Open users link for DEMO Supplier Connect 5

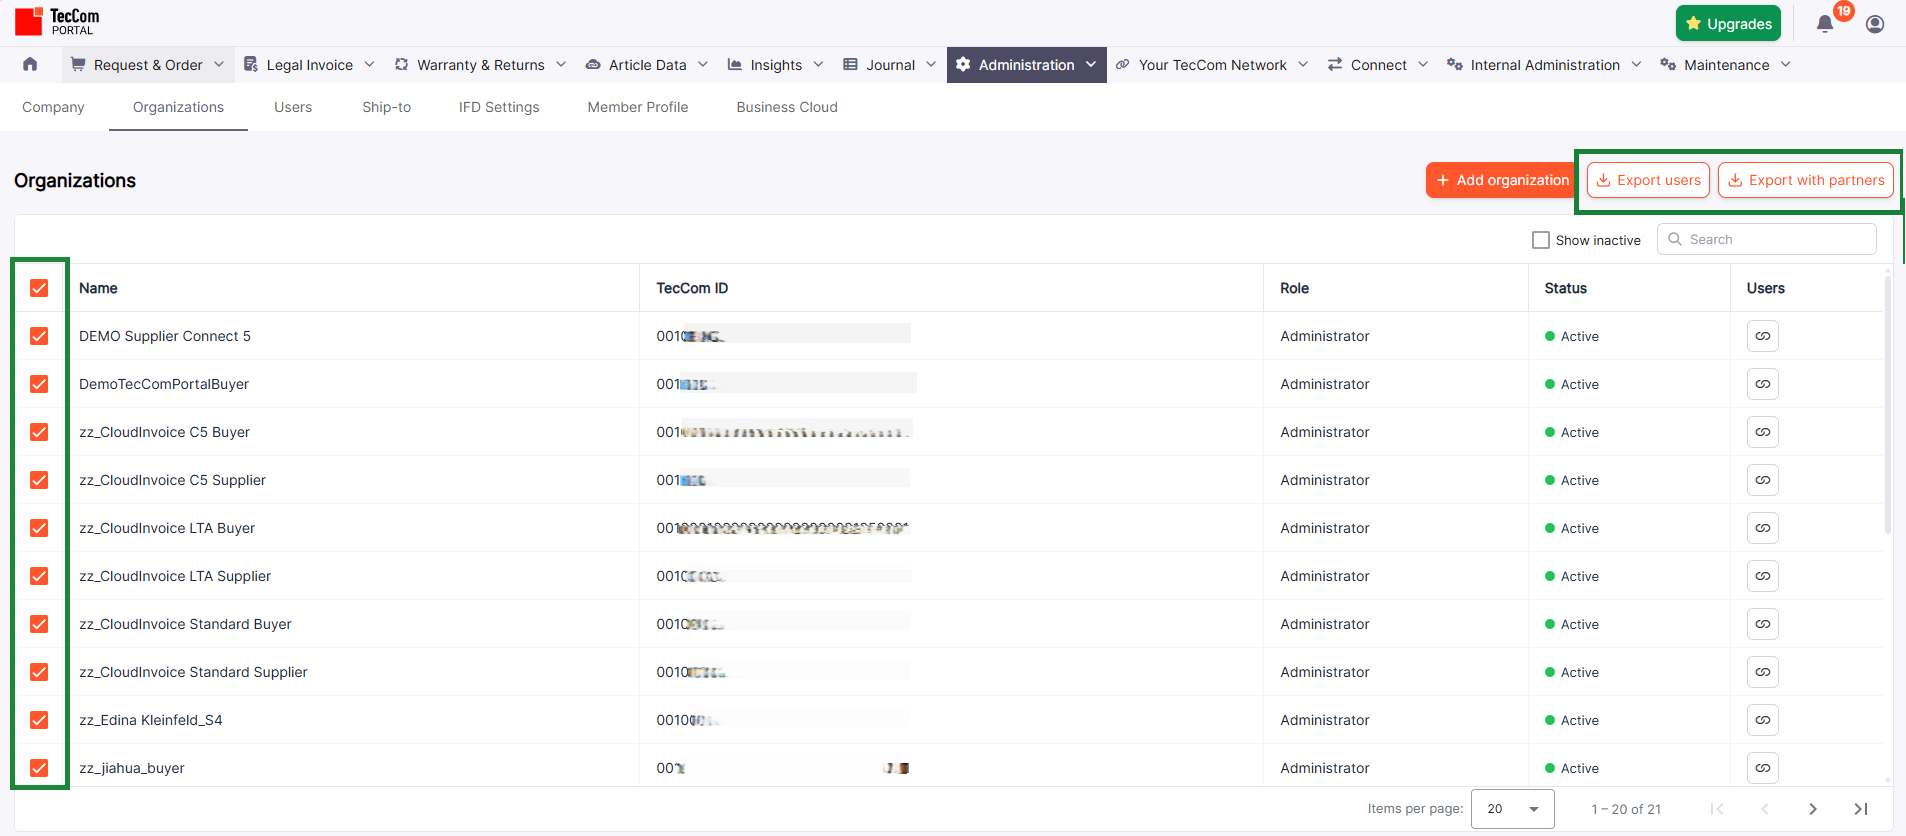point(1763,336)
